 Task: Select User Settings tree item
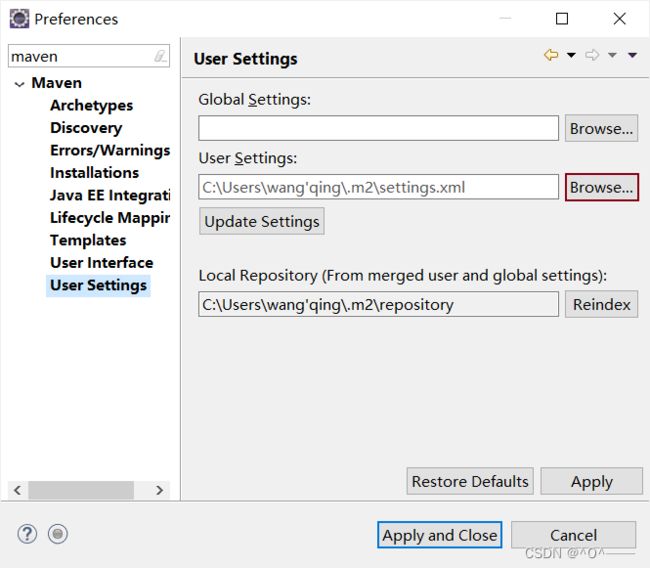click(98, 285)
